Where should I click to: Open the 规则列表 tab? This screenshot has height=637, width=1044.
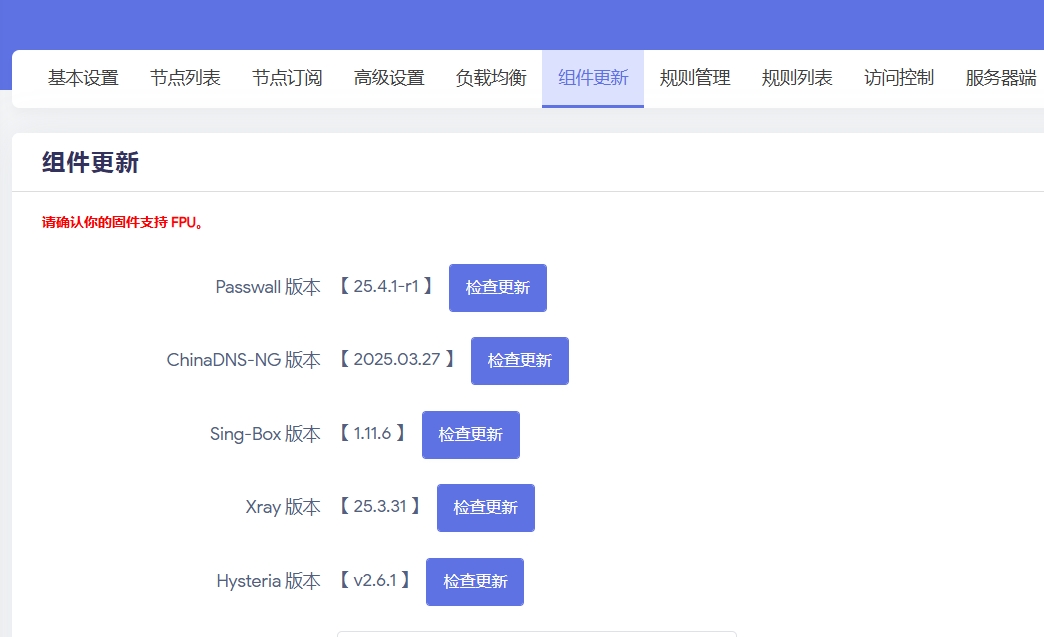pos(797,78)
